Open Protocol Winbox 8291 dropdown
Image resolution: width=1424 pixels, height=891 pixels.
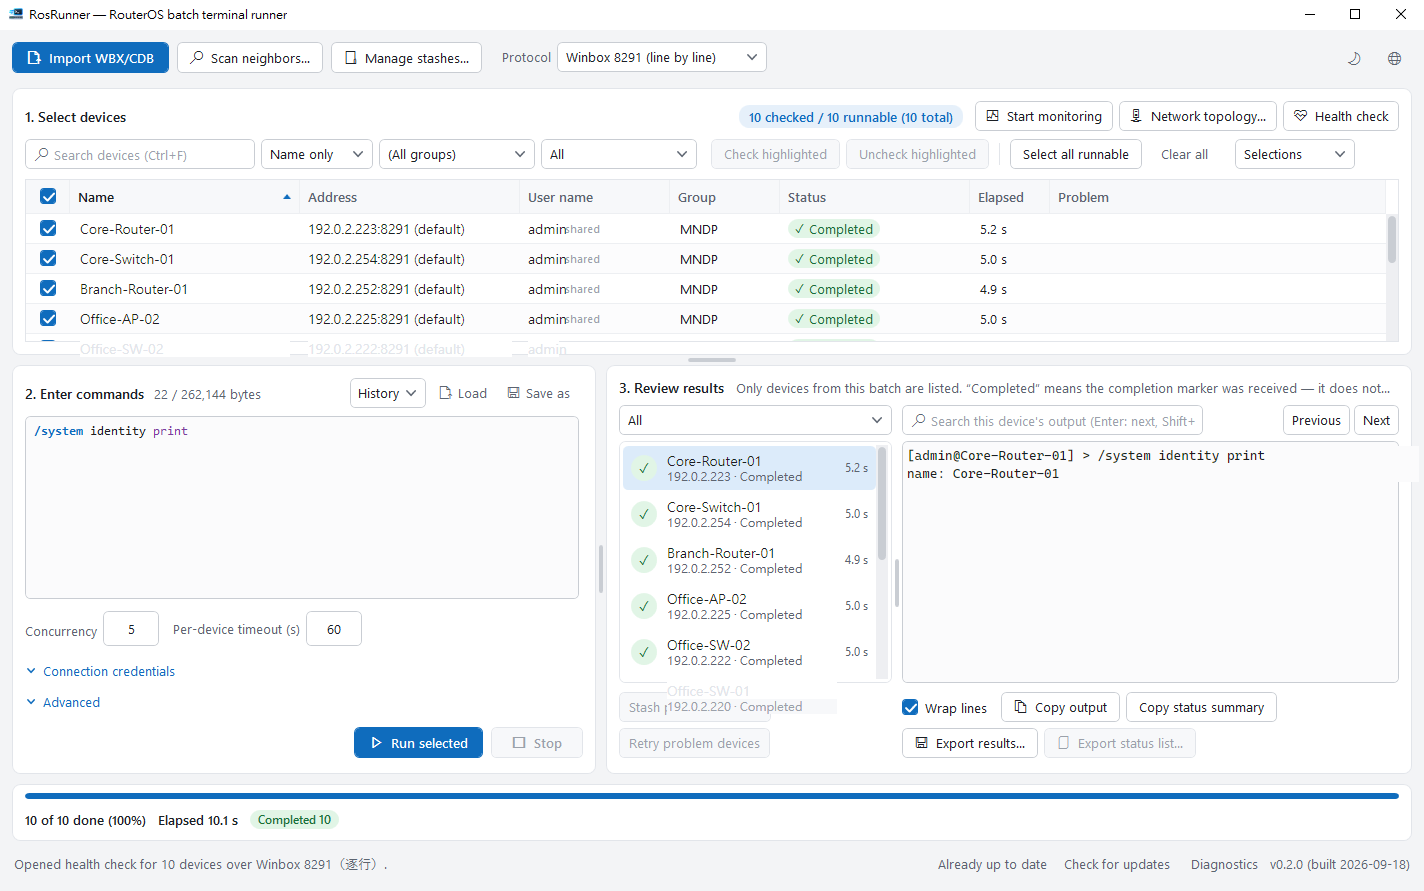pyautogui.click(x=662, y=57)
